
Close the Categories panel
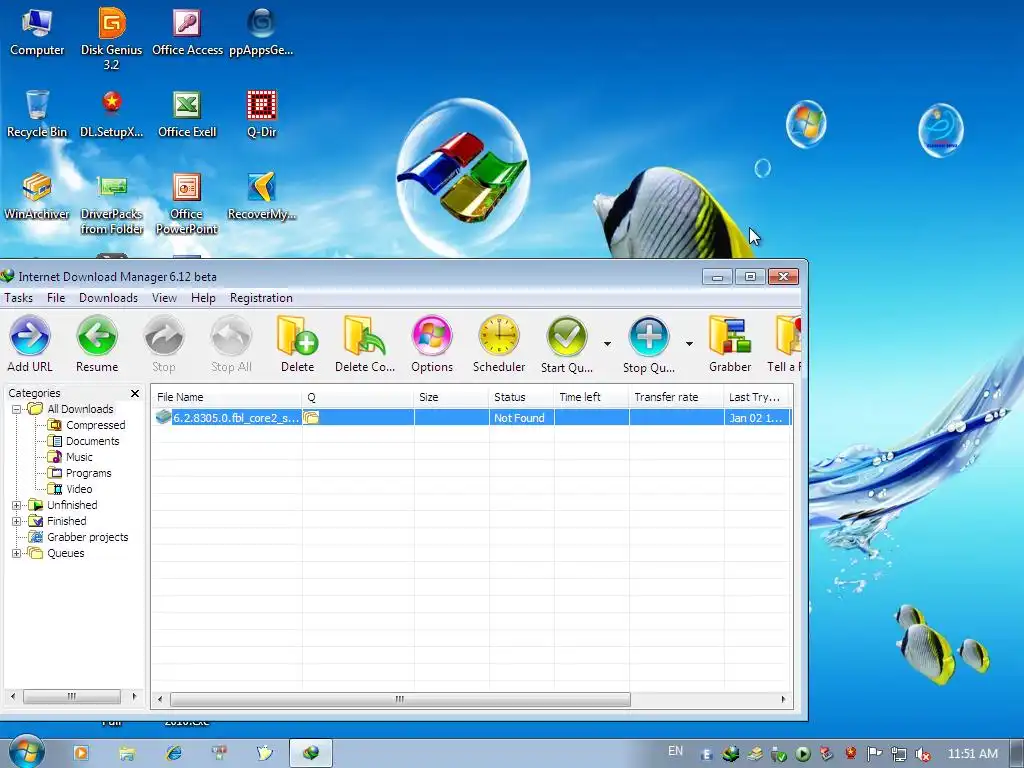click(x=135, y=393)
